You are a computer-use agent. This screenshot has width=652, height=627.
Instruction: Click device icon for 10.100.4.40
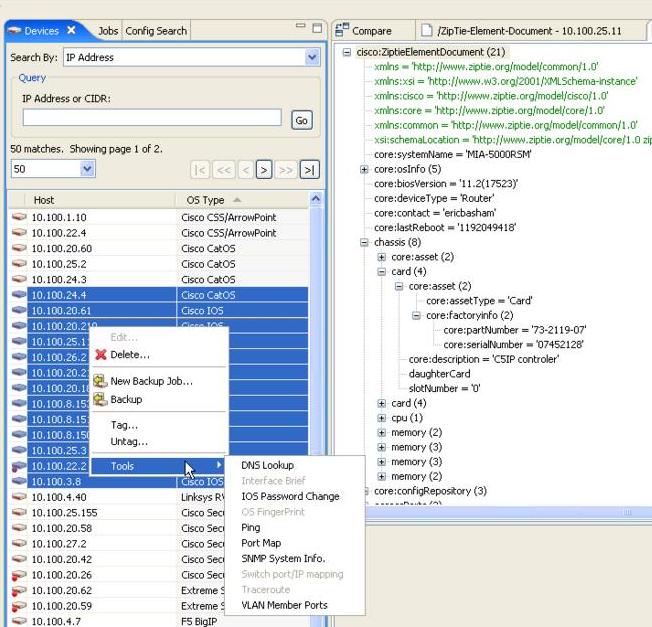19,497
